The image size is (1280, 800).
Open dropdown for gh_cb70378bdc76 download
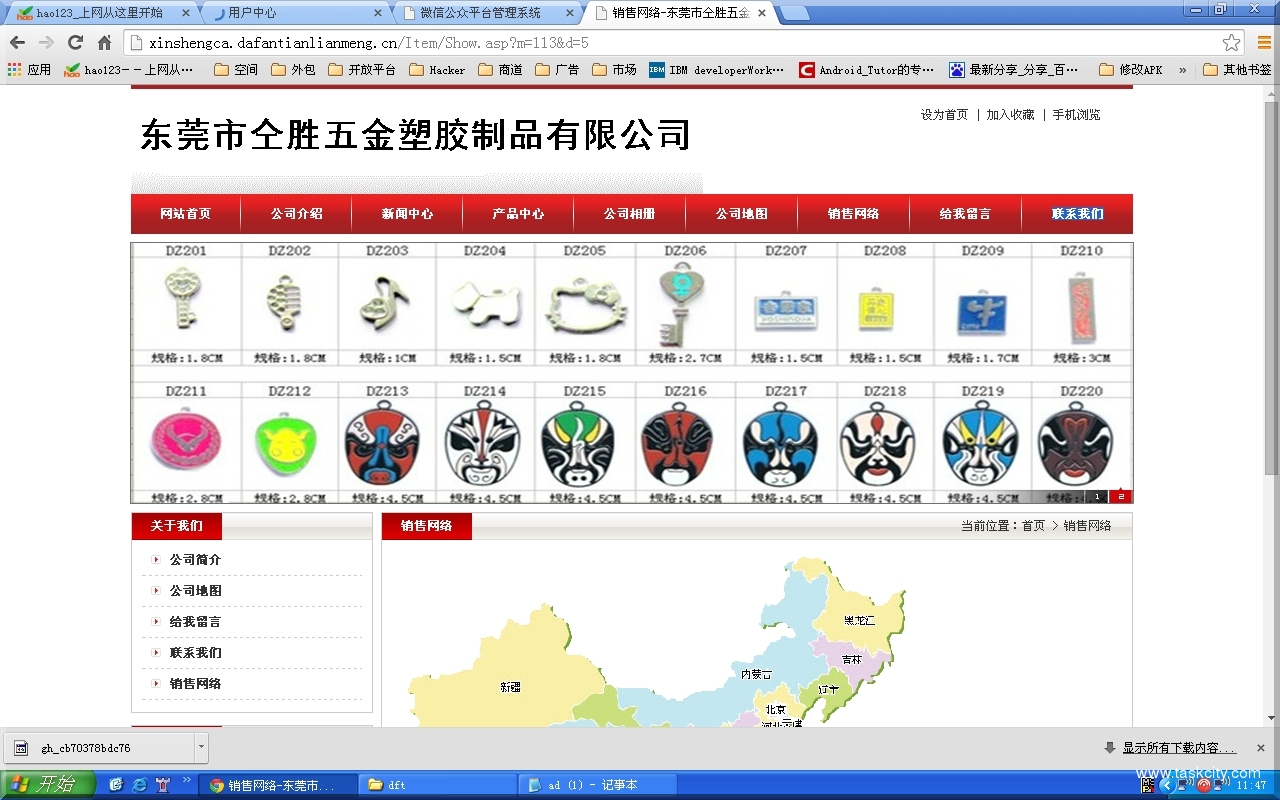pos(201,747)
